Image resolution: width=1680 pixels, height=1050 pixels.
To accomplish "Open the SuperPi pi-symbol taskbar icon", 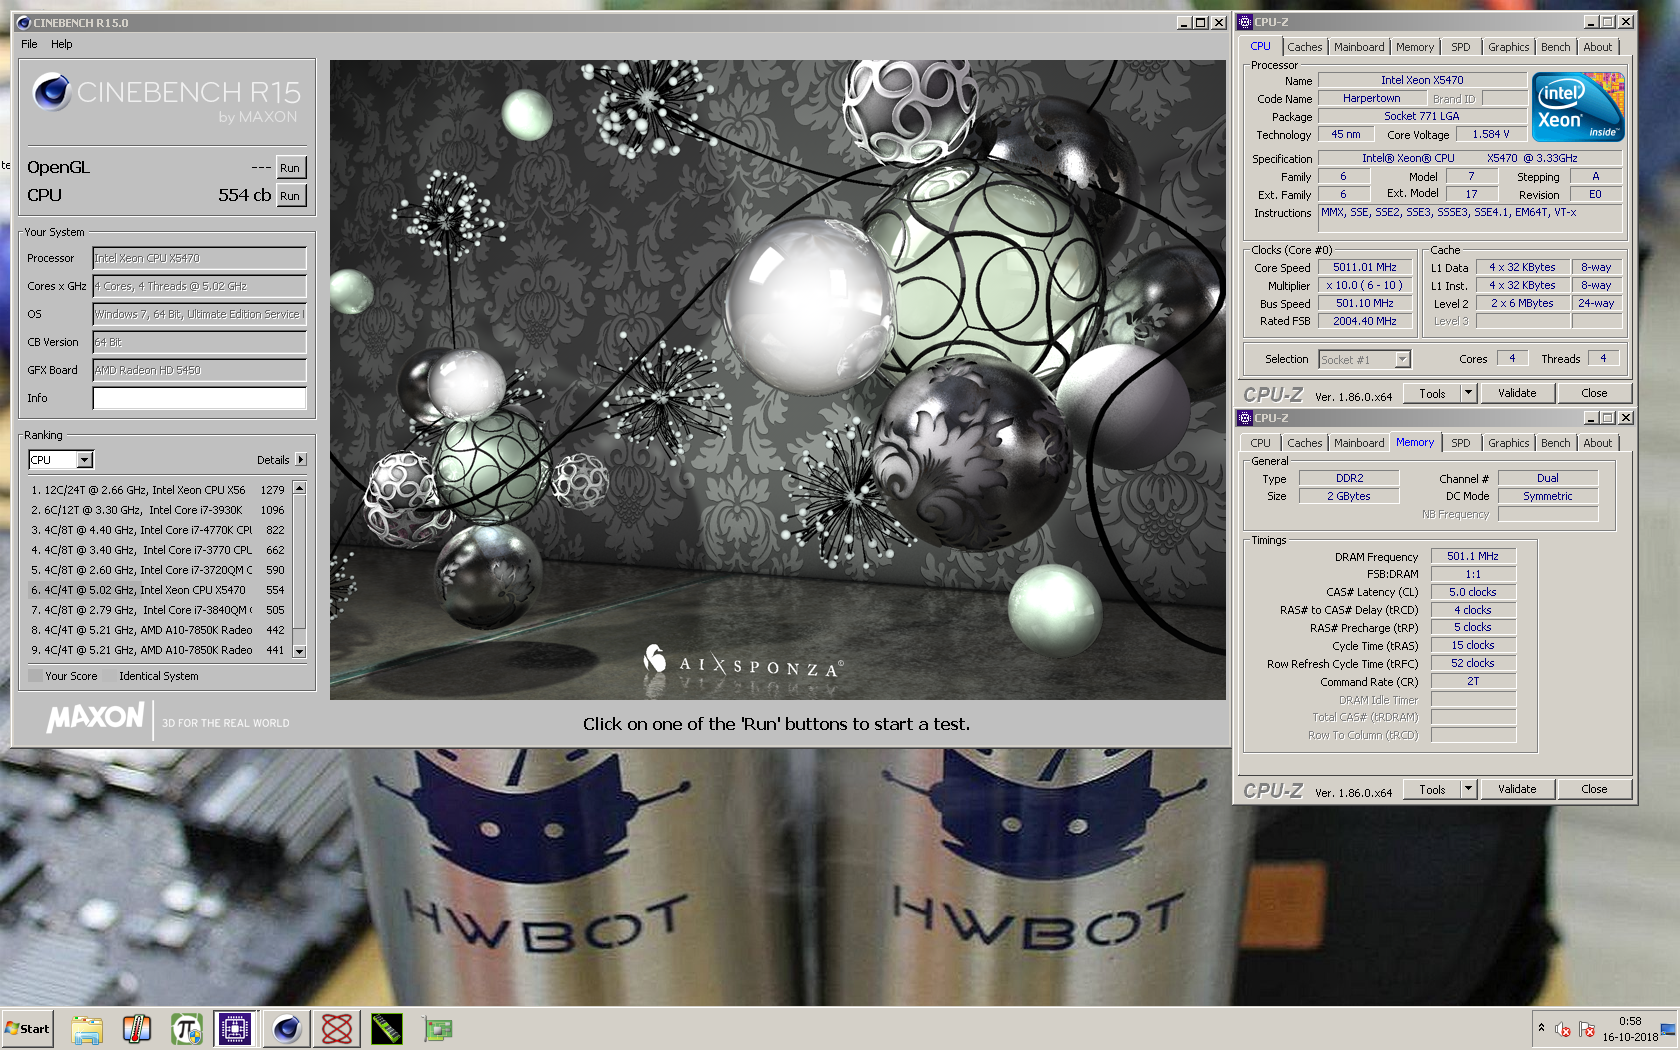I will [187, 1029].
